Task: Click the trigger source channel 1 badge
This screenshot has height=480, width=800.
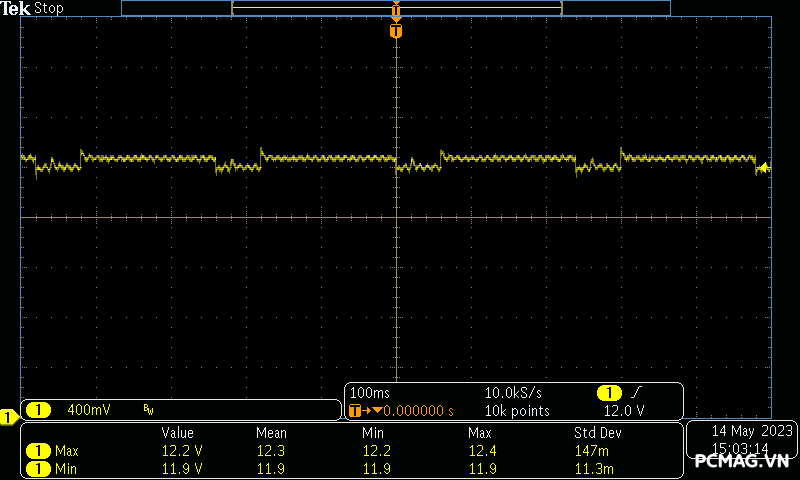Action: [608, 393]
